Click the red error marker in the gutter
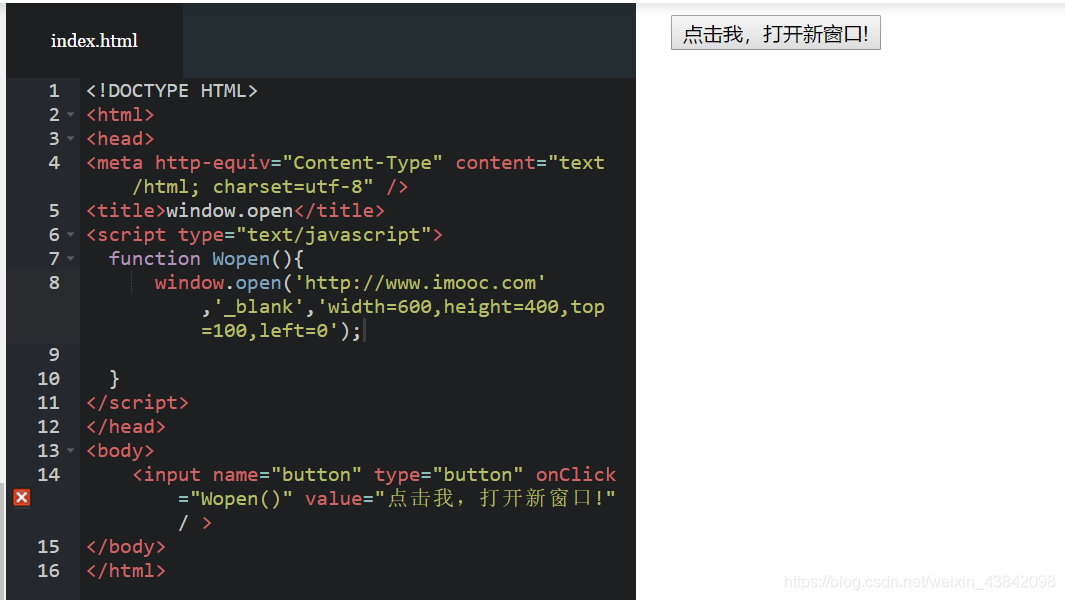The image size is (1065, 600). 22,498
